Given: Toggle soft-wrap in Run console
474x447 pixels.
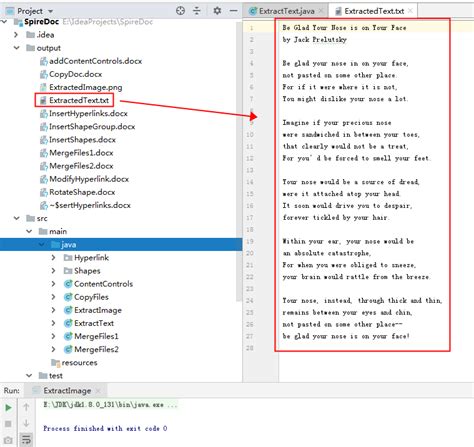Looking at the screenshot, I should 26,439.
